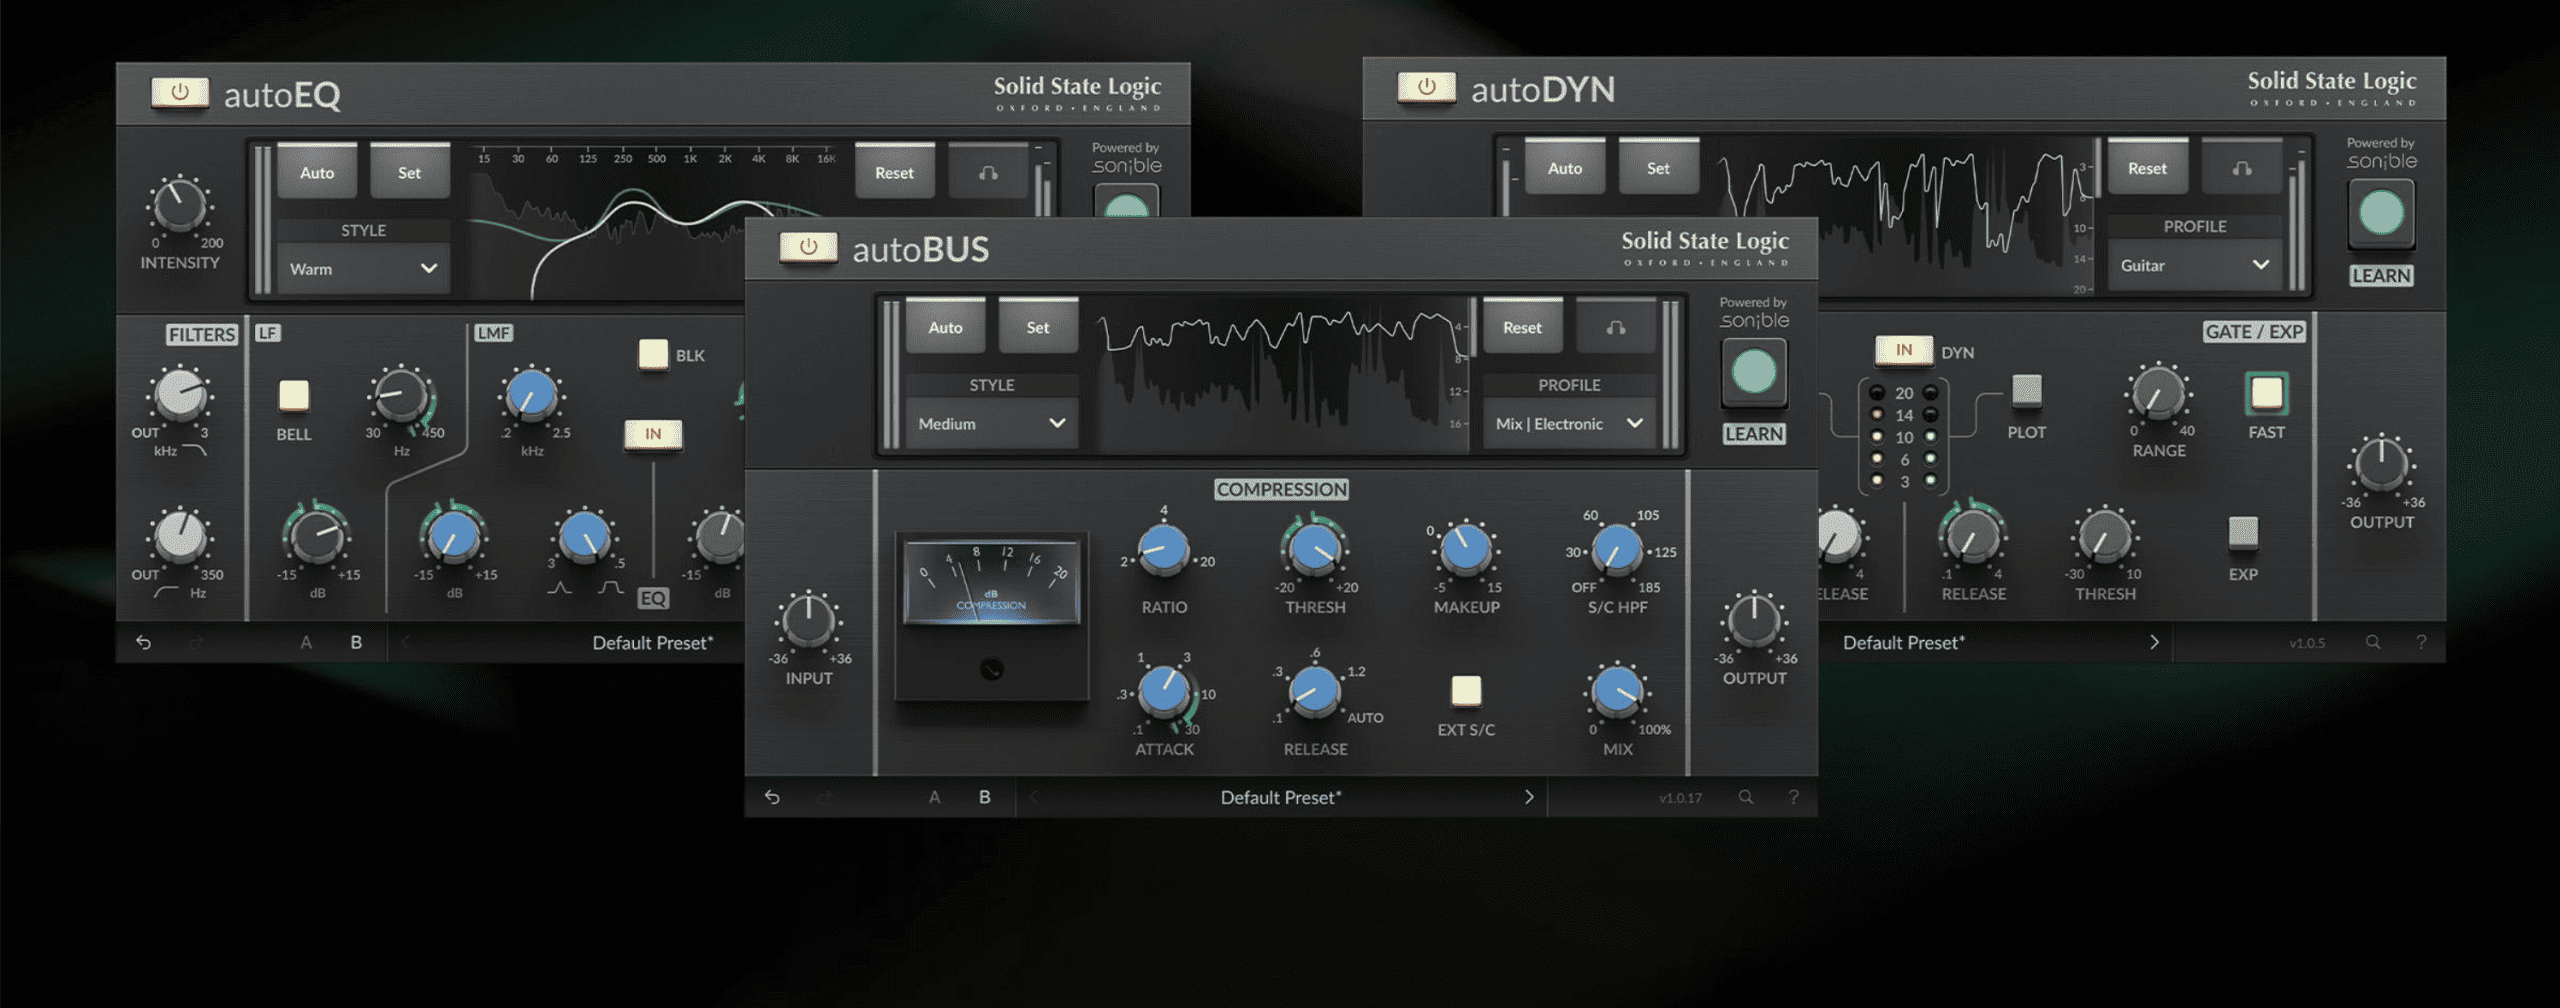Open the Mix | Electronic profile dropdown
2560x1008 pixels.
[x=1568, y=424]
